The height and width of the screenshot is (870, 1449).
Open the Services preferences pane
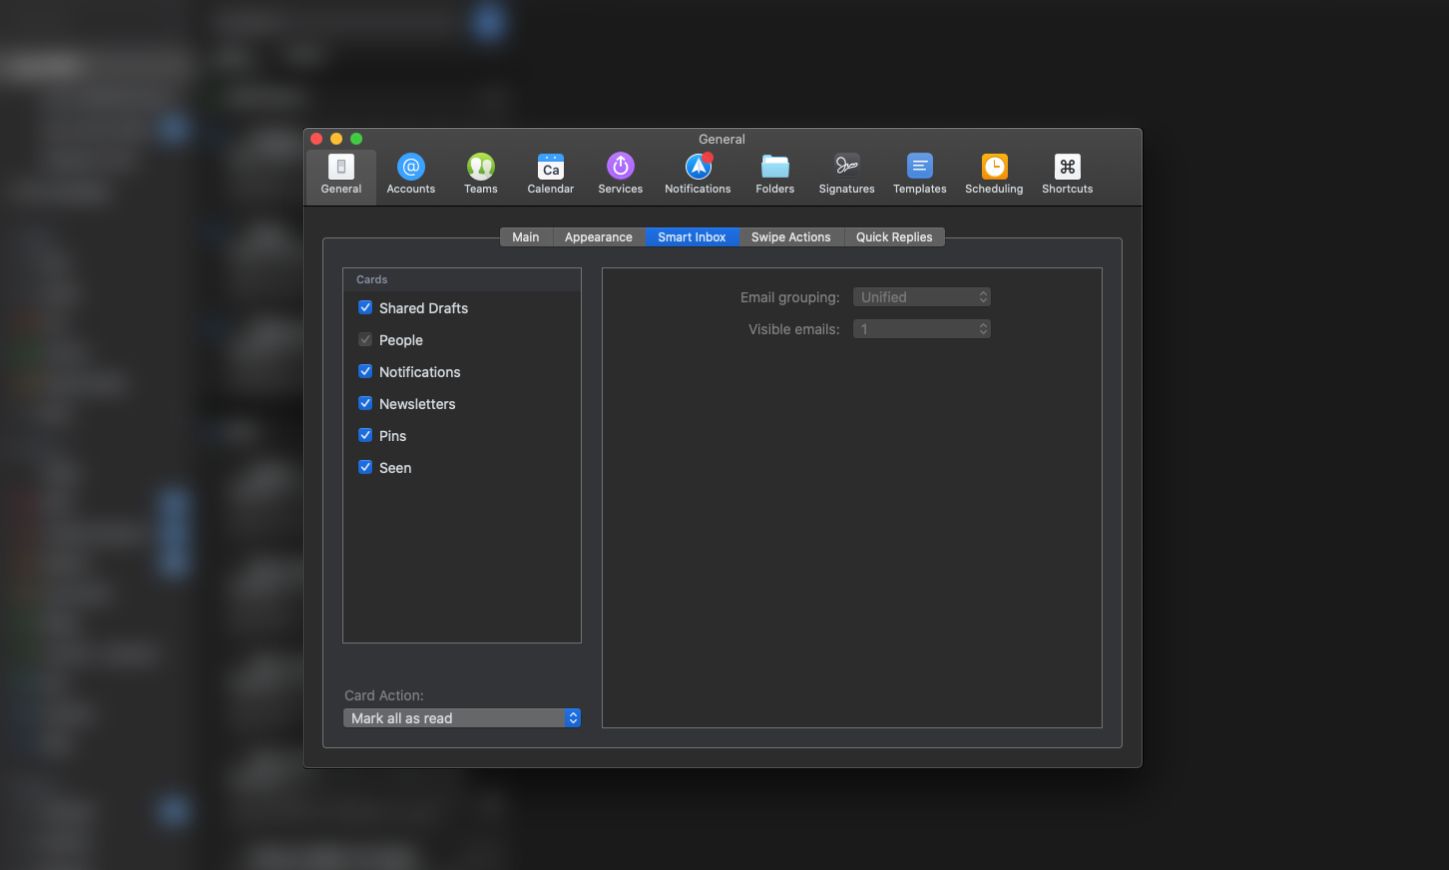[x=620, y=173]
